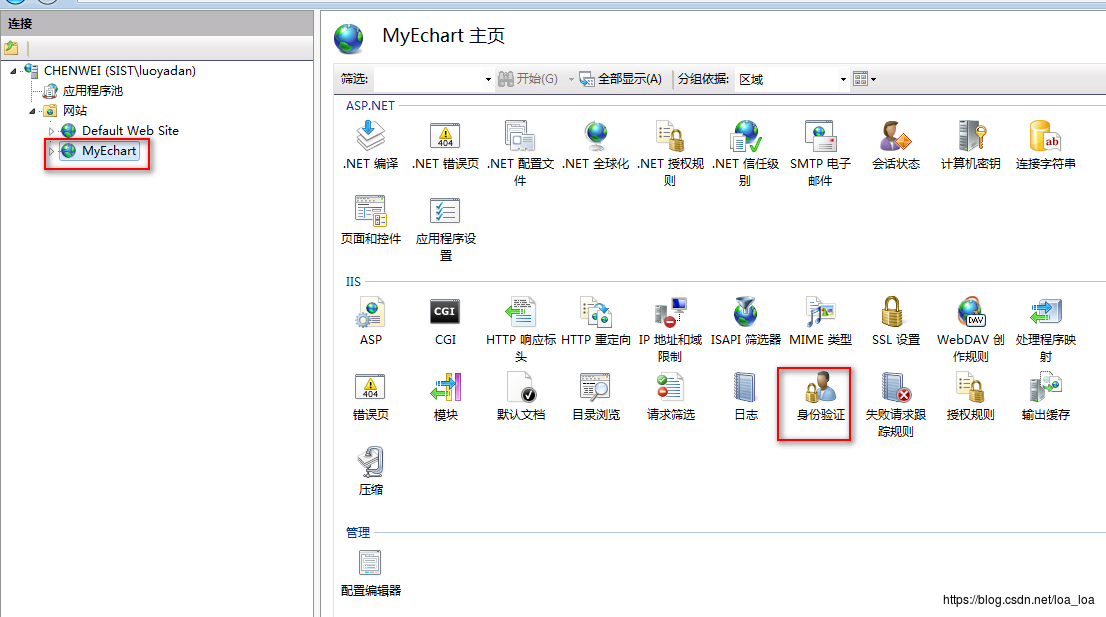This screenshot has height=617, width=1106.
Task: Open the view mode dropdown button
Action: click(865, 79)
